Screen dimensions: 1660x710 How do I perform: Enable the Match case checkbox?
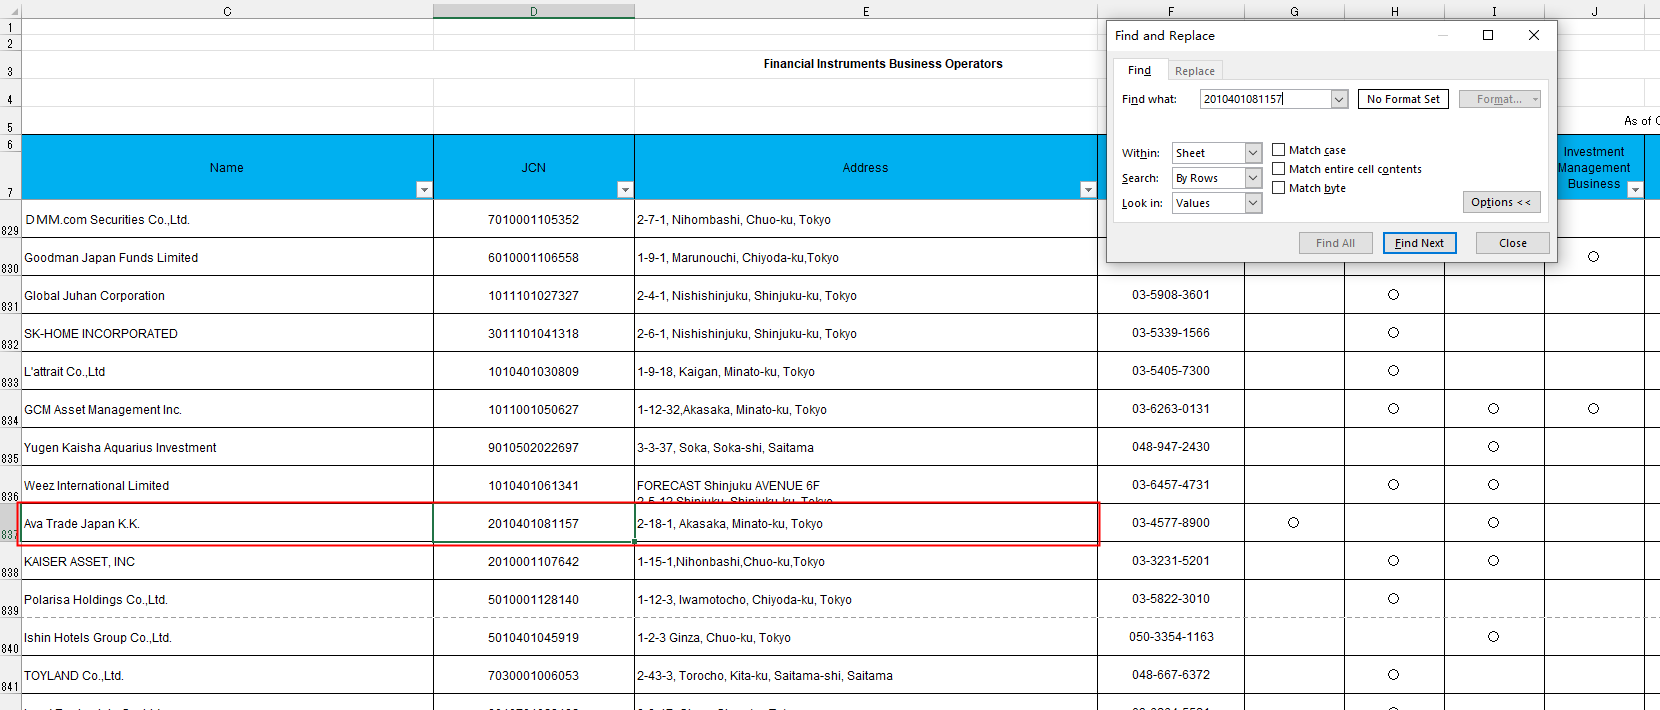click(1279, 150)
